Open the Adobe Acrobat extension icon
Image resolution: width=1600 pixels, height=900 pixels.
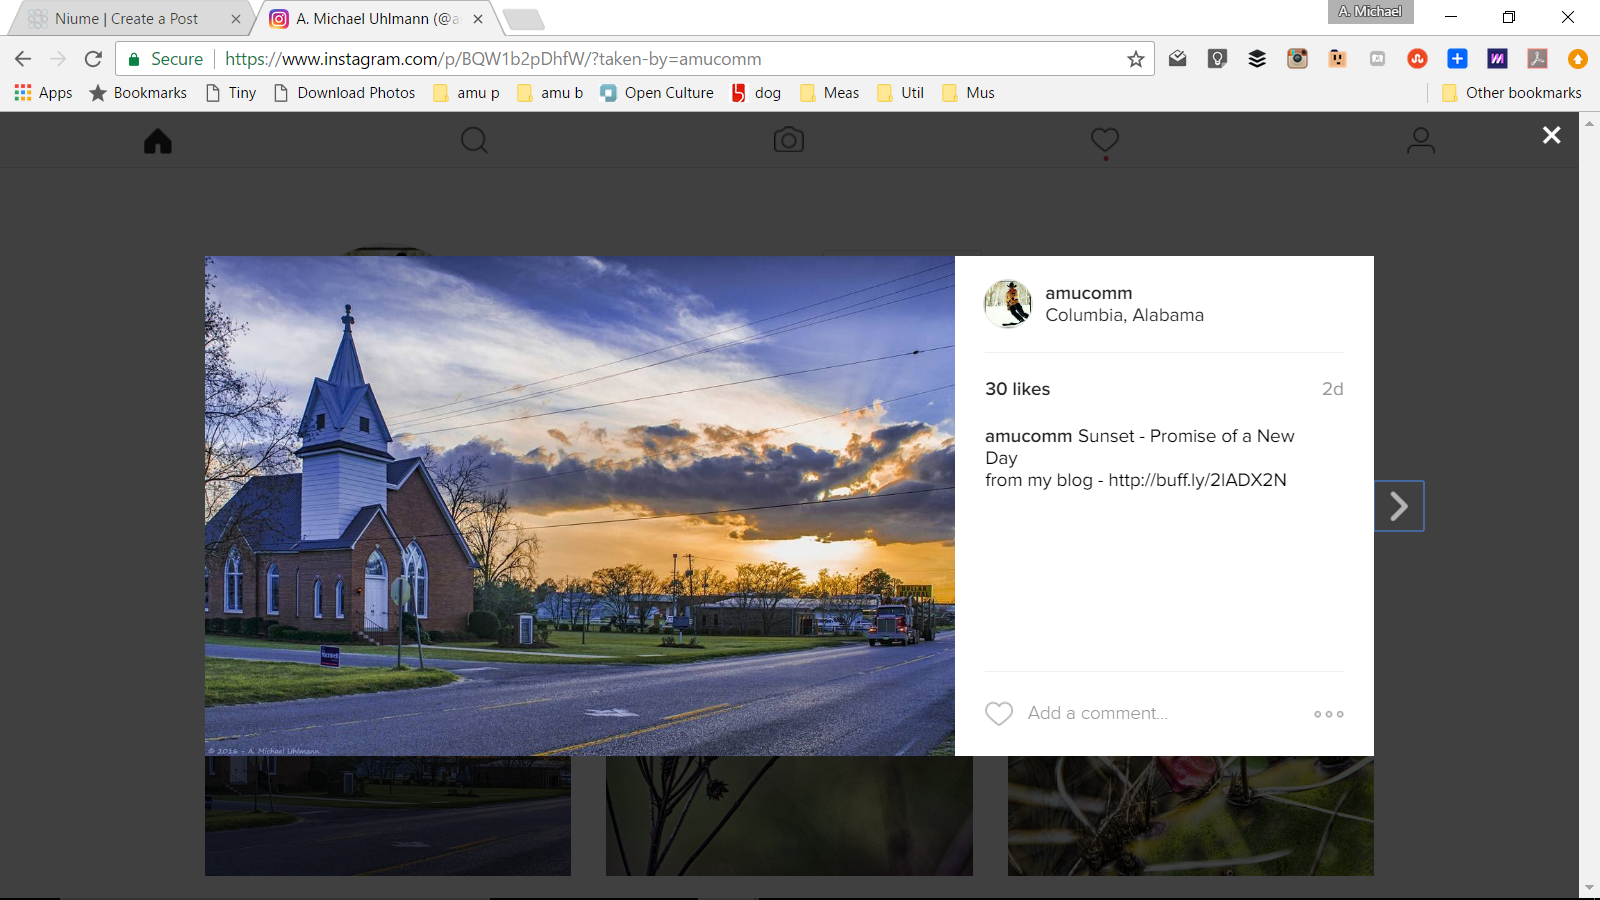click(1537, 59)
